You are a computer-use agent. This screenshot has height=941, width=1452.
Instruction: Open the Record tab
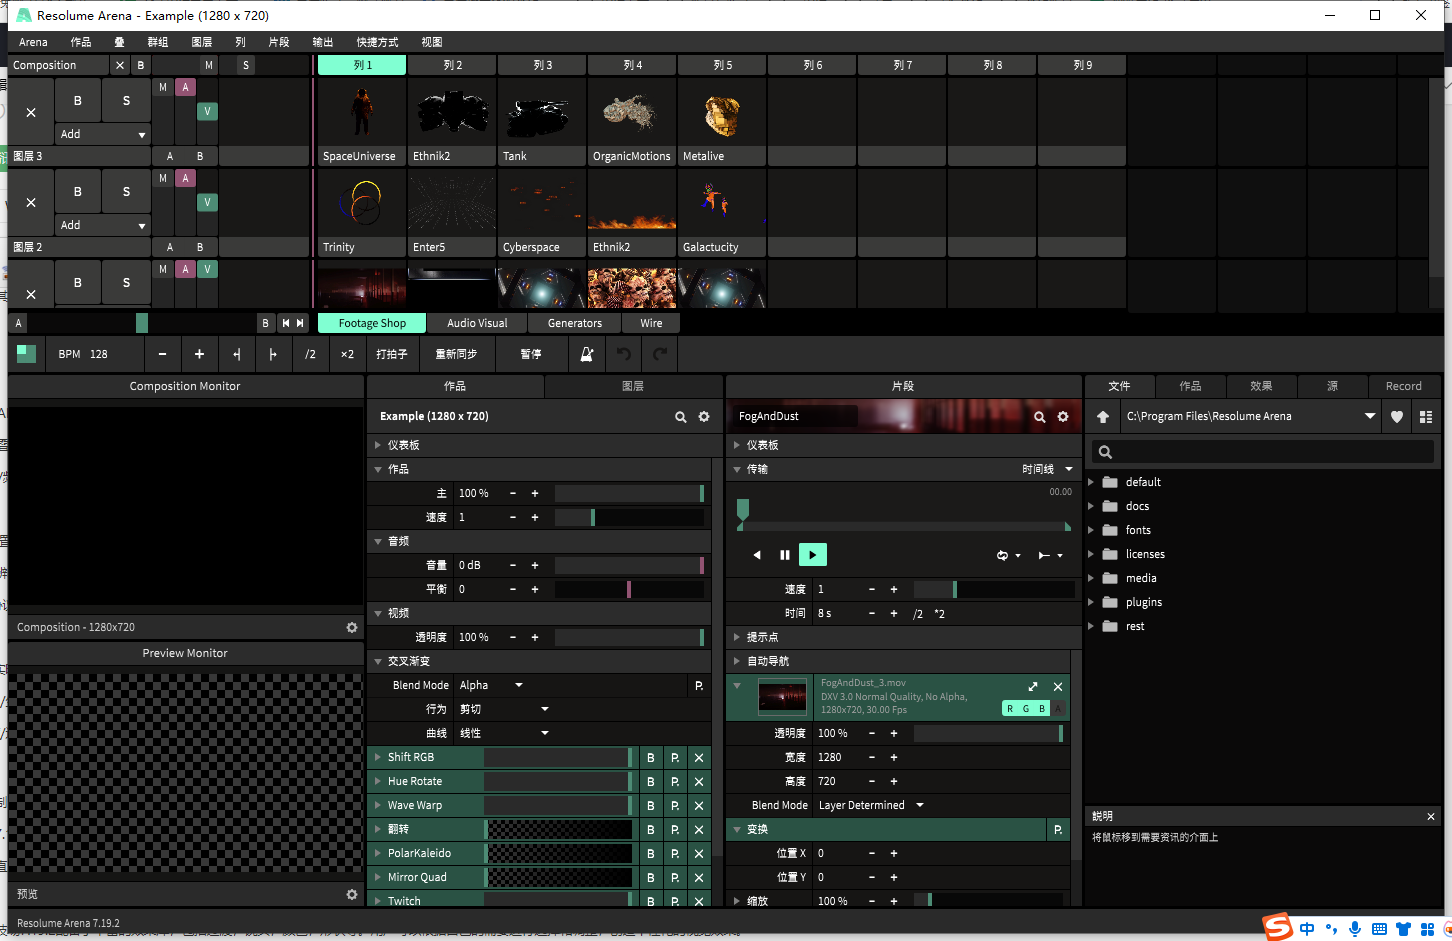tap(1403, 386)
